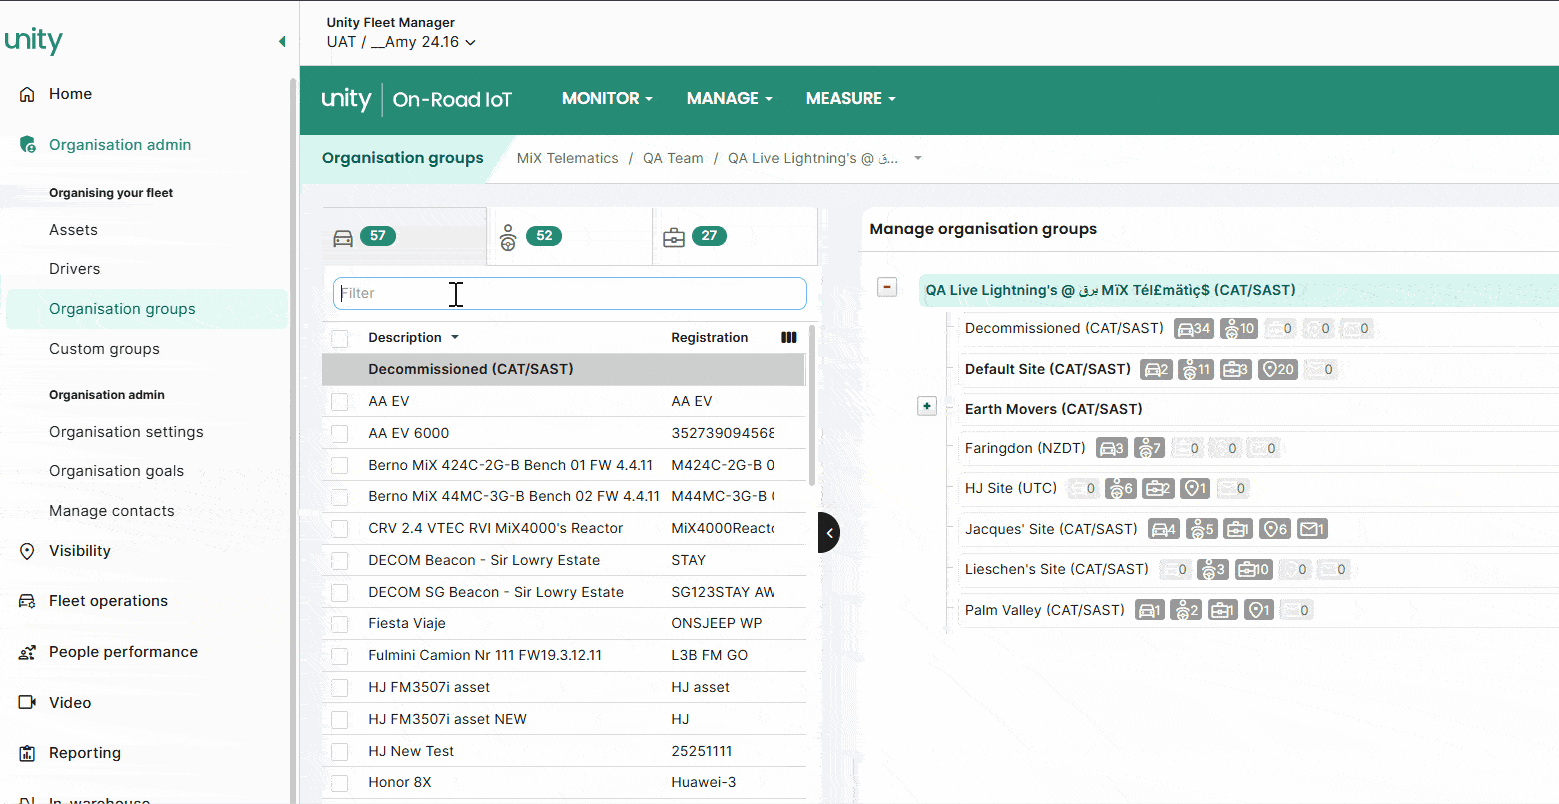This screenshot has width=1559, height=804.
Task: Check the box for AA EV 6000
Action: tap(340, 434)
